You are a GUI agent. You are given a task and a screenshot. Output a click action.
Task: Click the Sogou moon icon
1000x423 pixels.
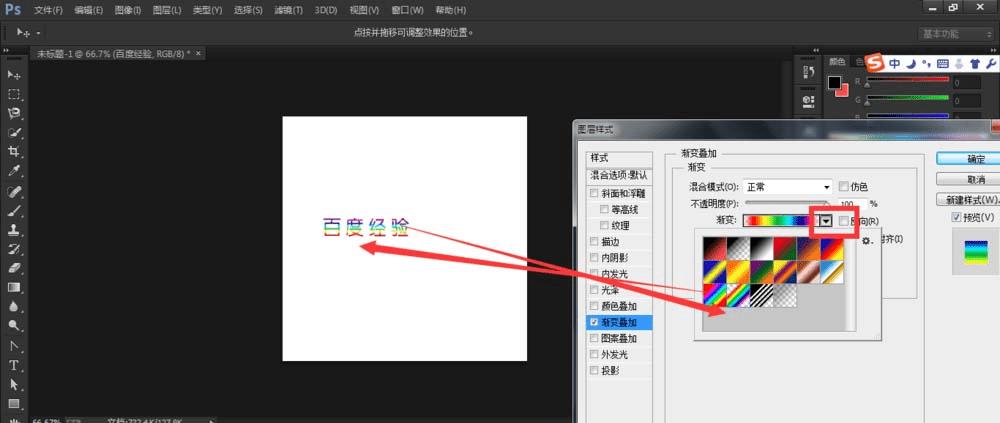pyautogui.click(x=912, y=63)
